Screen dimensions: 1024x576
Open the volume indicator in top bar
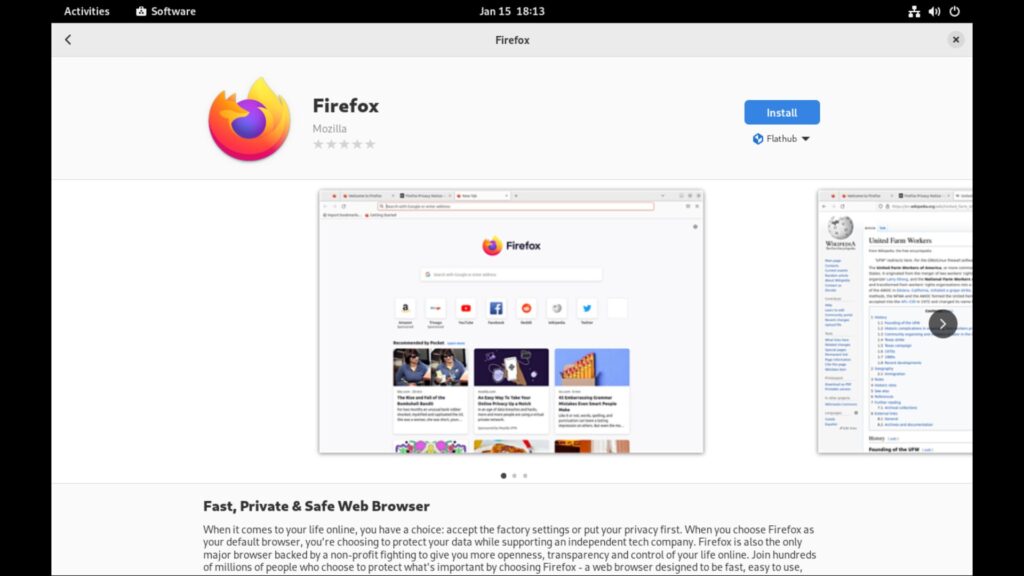(x=934, y=11)
